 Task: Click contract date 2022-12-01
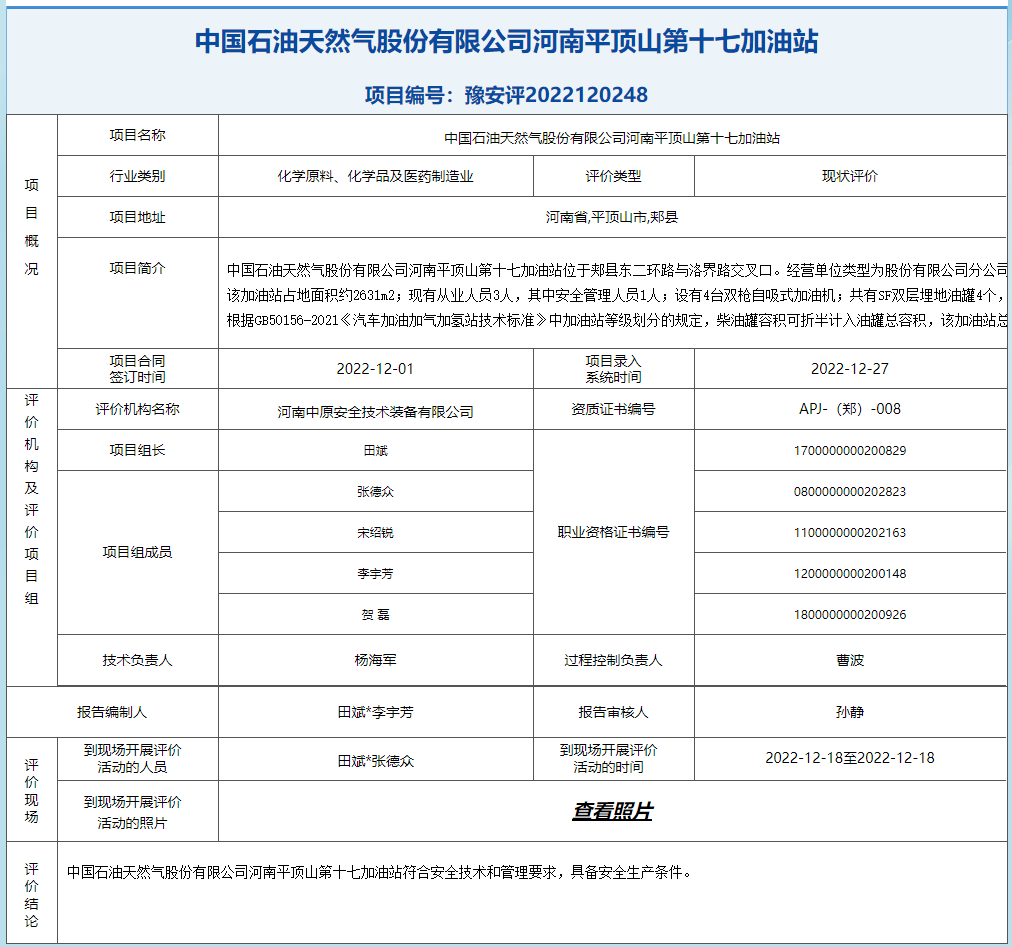(375, 369)
